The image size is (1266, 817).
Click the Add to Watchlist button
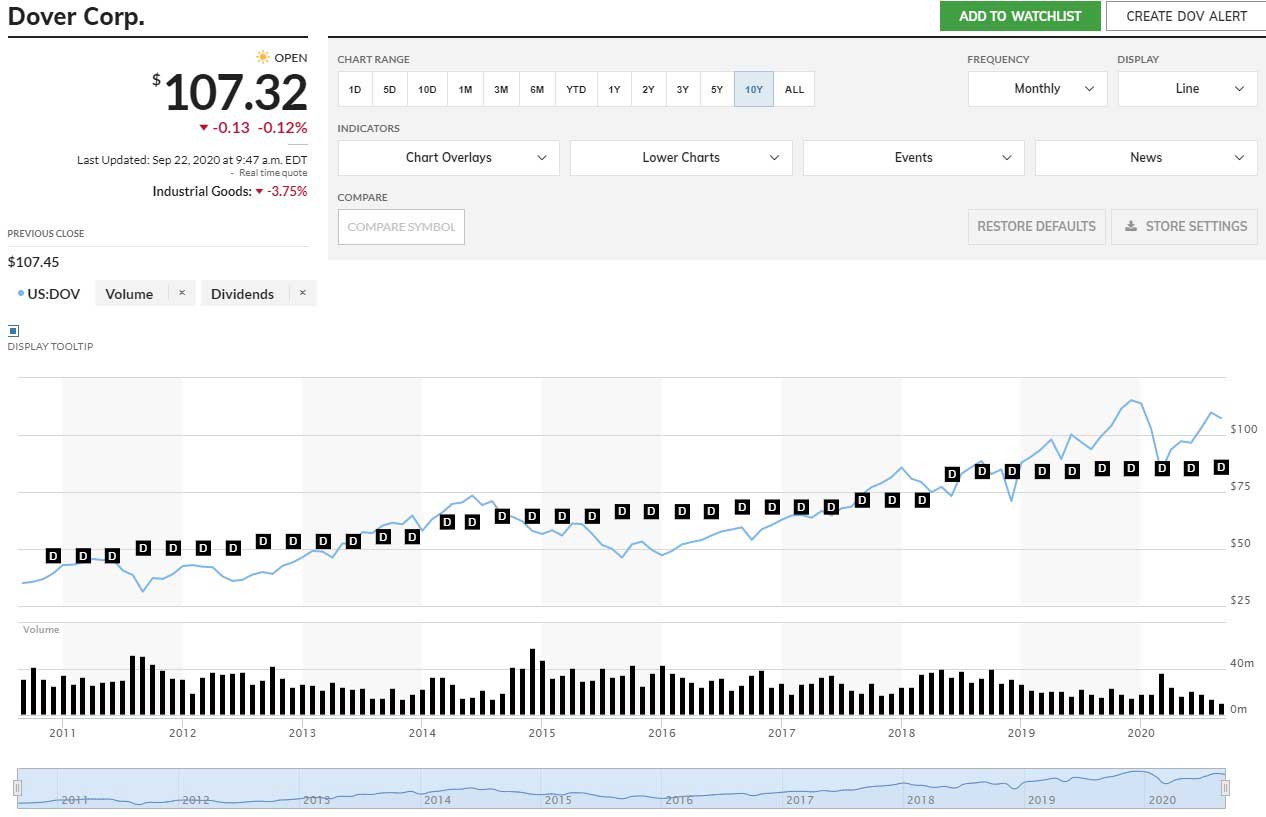(1020, 16)
